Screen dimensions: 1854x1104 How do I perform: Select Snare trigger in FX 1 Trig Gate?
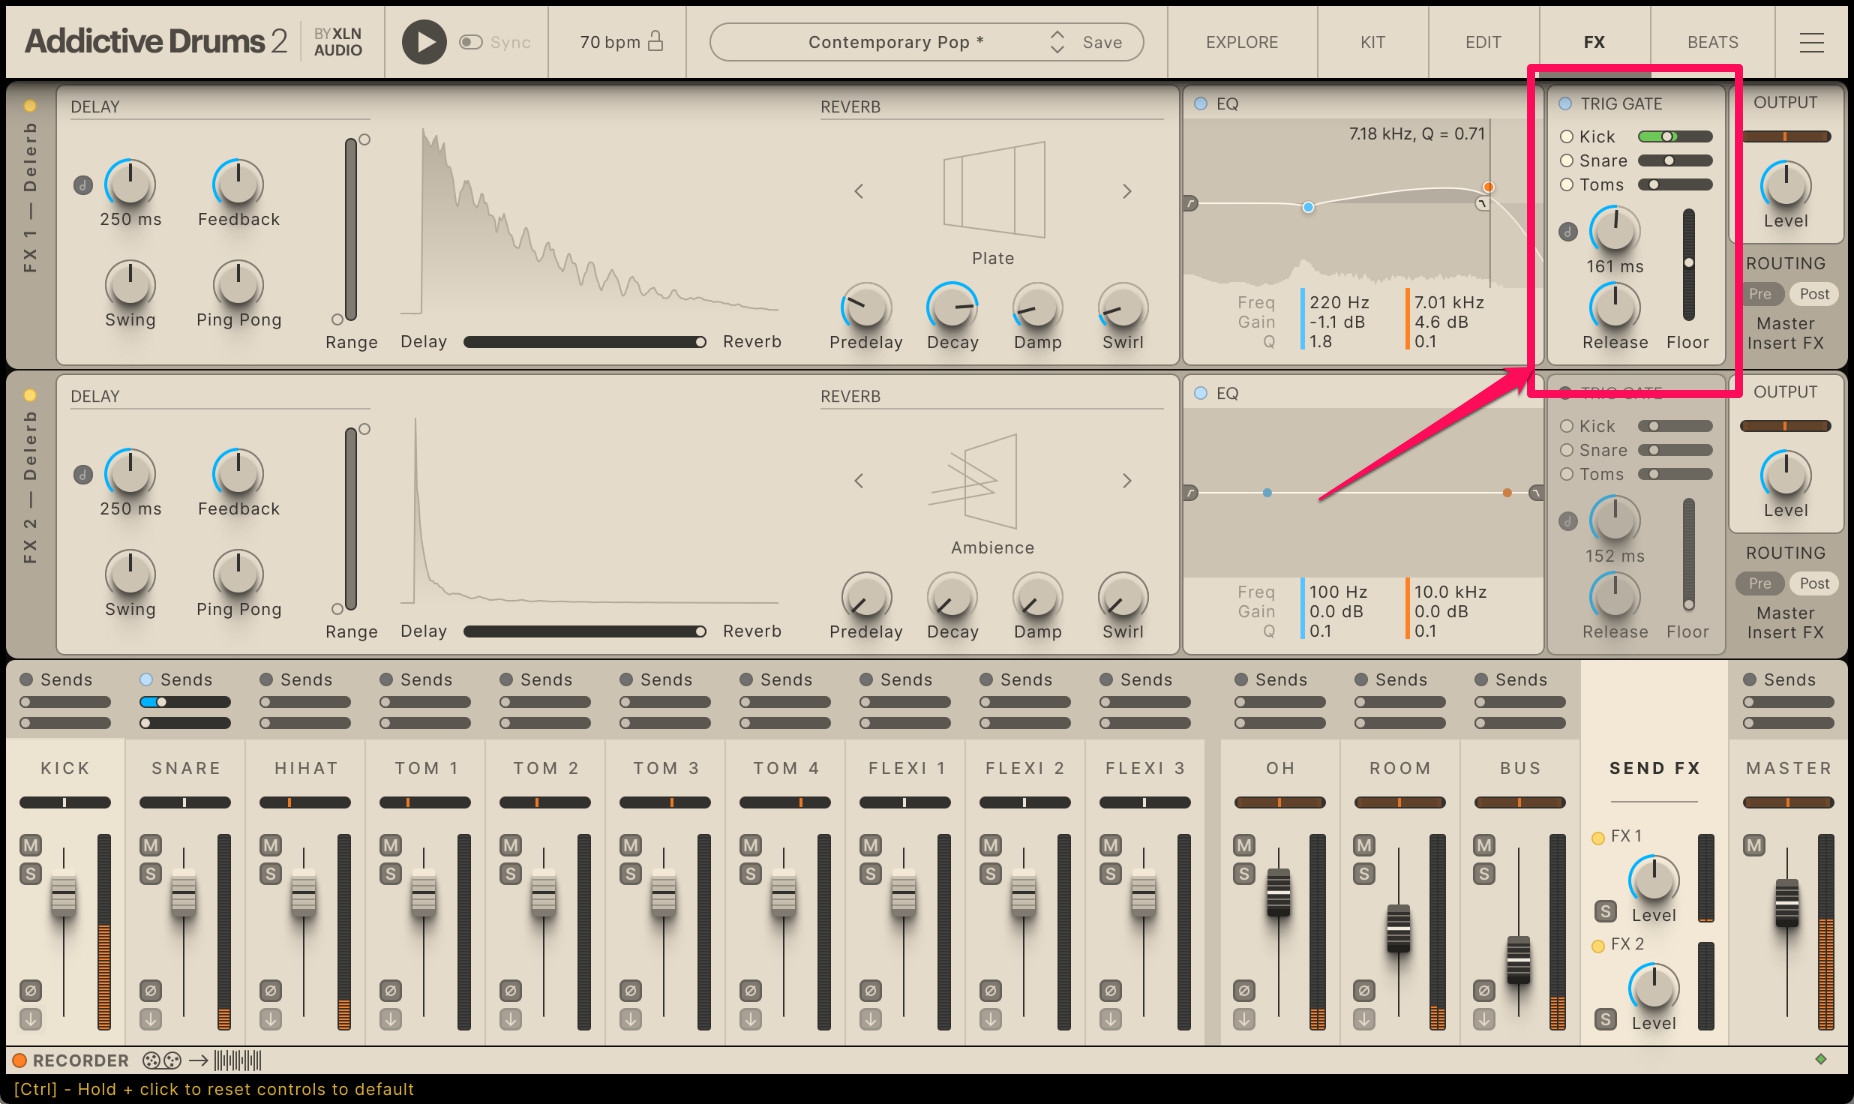coord(1567,160)
